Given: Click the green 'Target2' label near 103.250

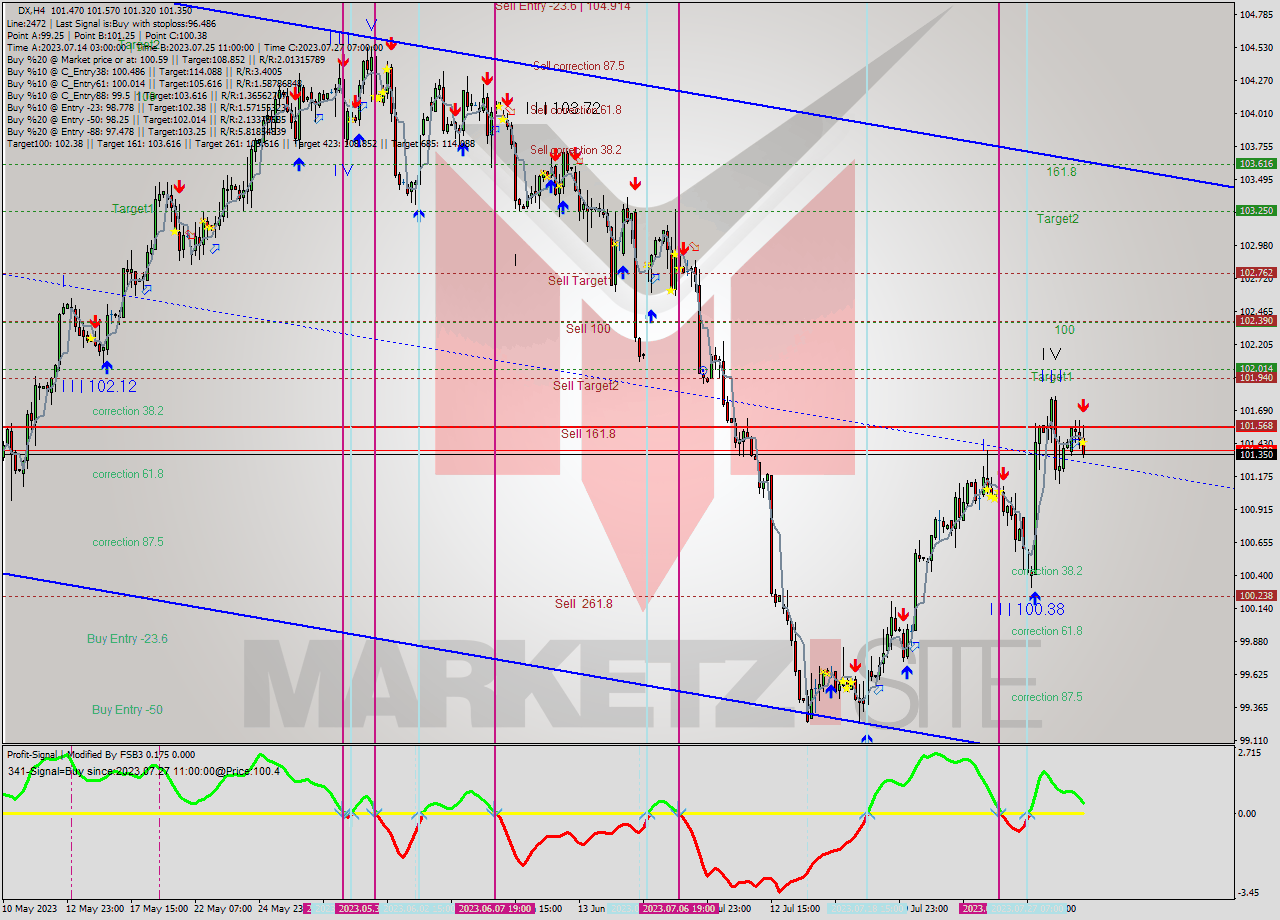Looking at the screenshot, I should [x=1058, y=219].
